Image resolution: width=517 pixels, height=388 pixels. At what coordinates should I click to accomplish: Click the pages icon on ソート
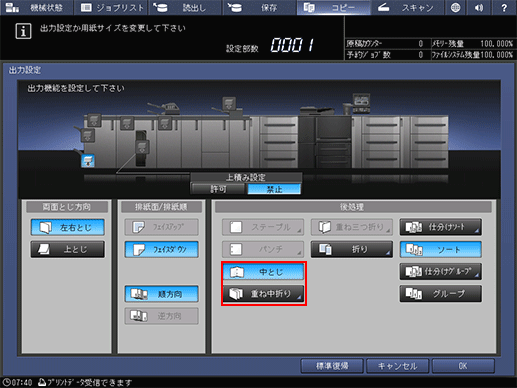pyautogui.click(x=414, y=249)
